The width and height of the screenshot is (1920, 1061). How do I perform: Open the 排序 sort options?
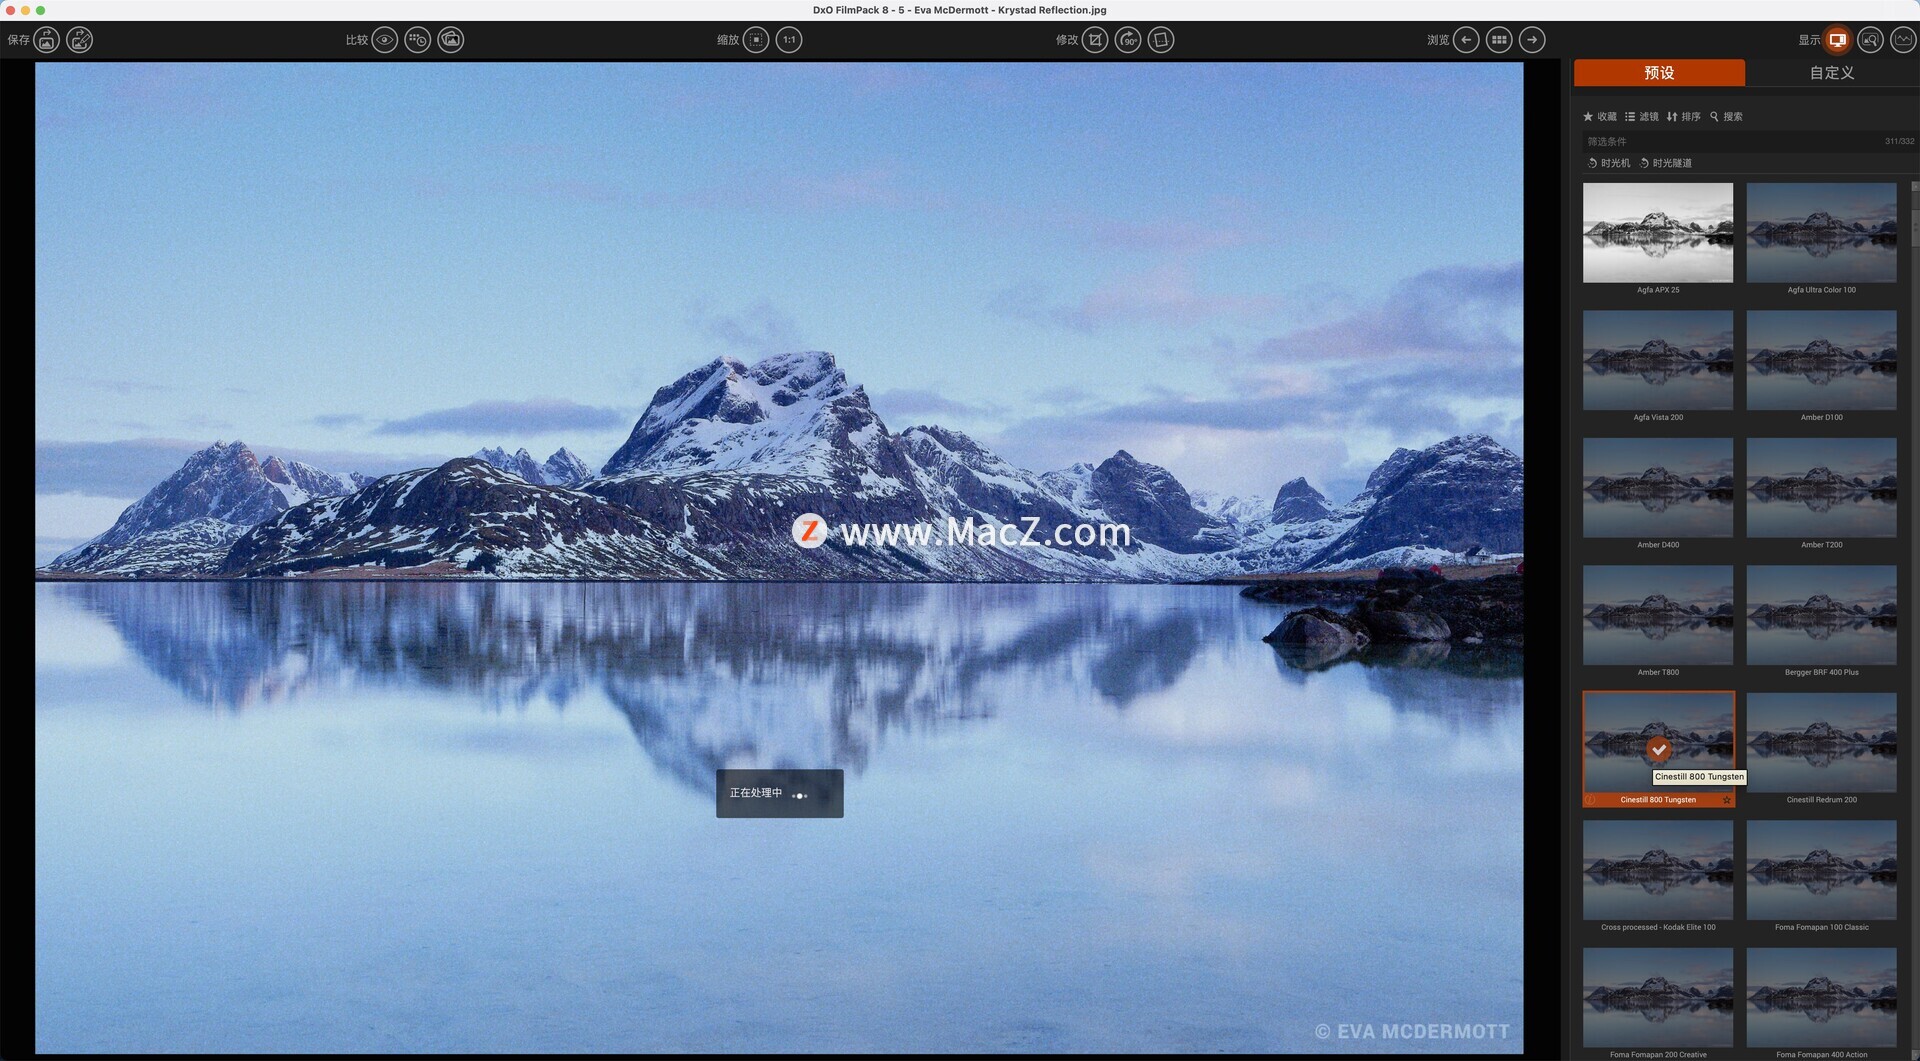(1684, 117)
